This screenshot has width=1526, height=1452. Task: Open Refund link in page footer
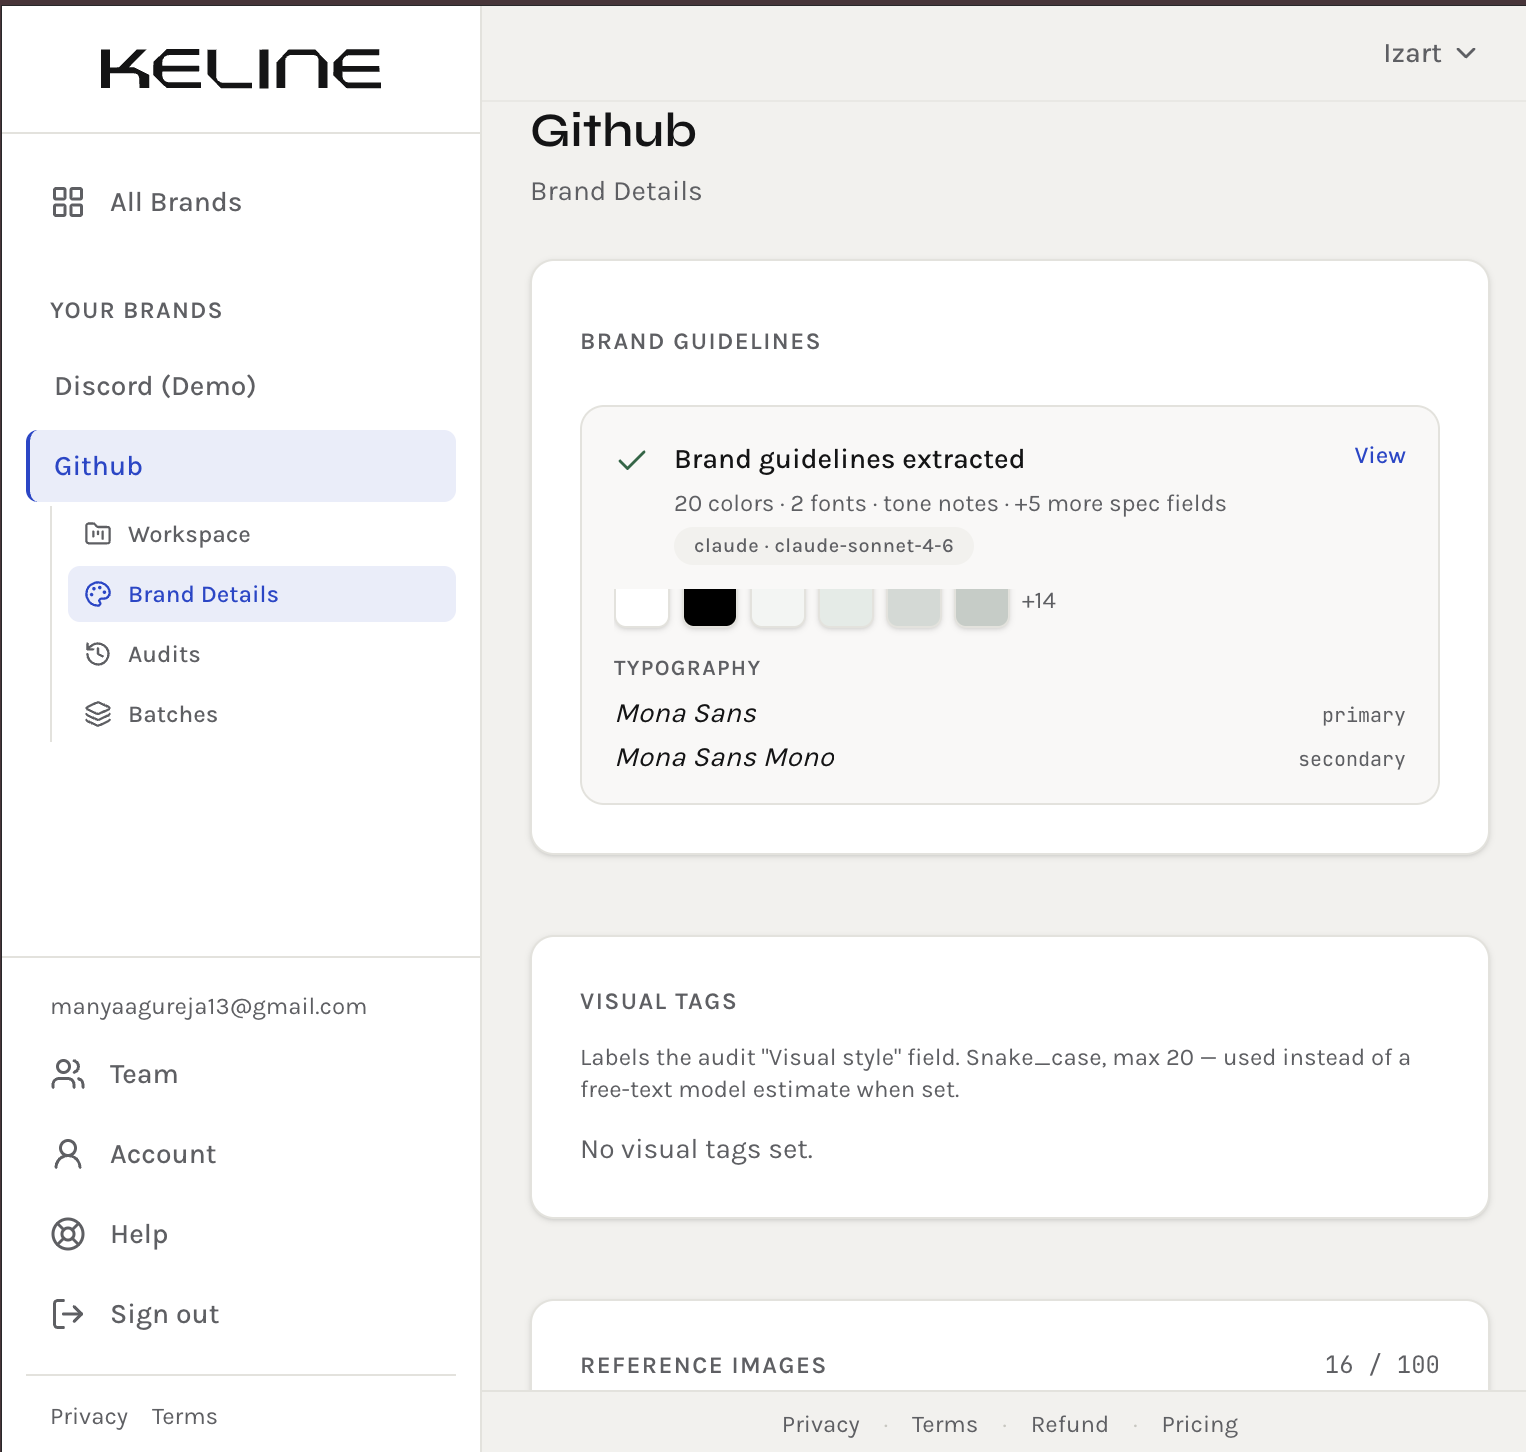[x=1070, y=1424]
